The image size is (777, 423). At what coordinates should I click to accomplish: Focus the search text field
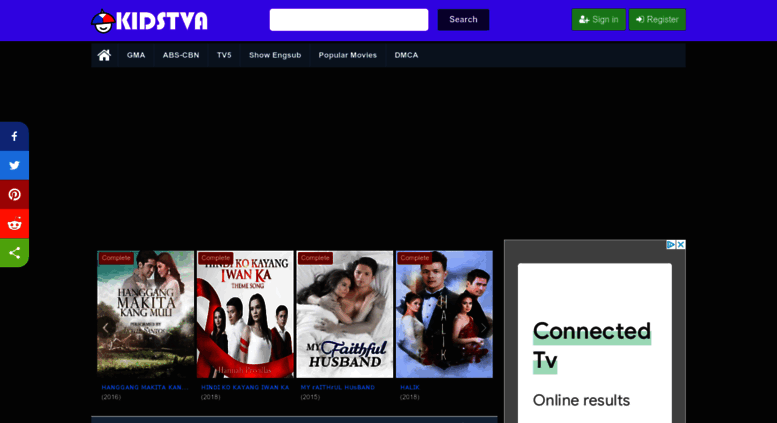[x=348, y=20]
